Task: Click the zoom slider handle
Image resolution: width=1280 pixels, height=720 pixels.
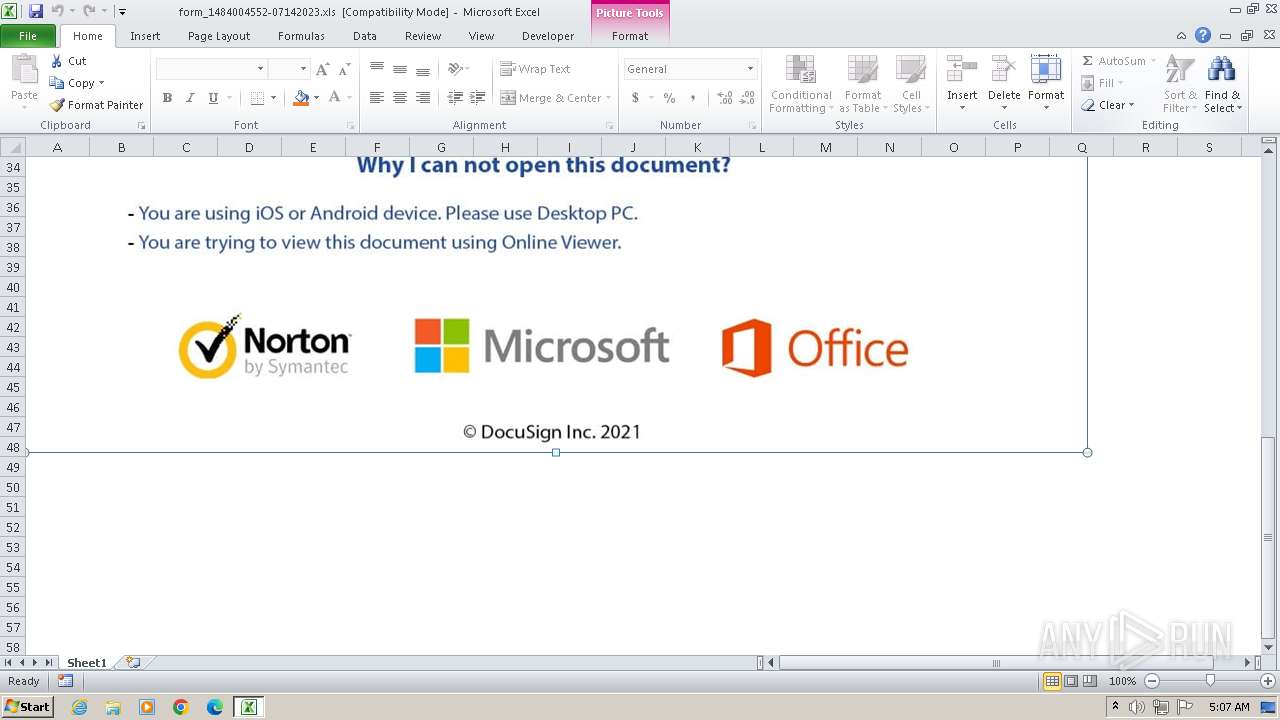Action: click(1210, 681)
